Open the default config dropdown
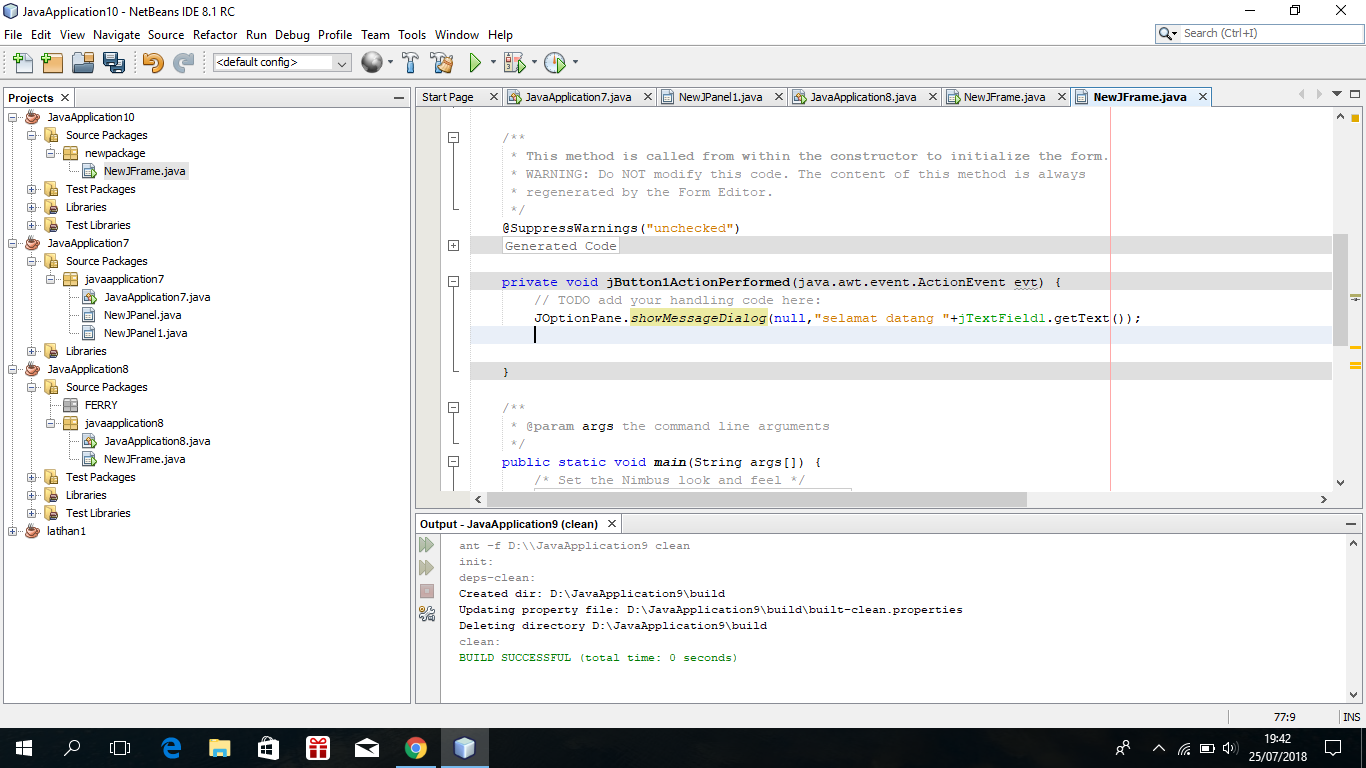The image size is (1366, 768). click(x=282, y=62)
